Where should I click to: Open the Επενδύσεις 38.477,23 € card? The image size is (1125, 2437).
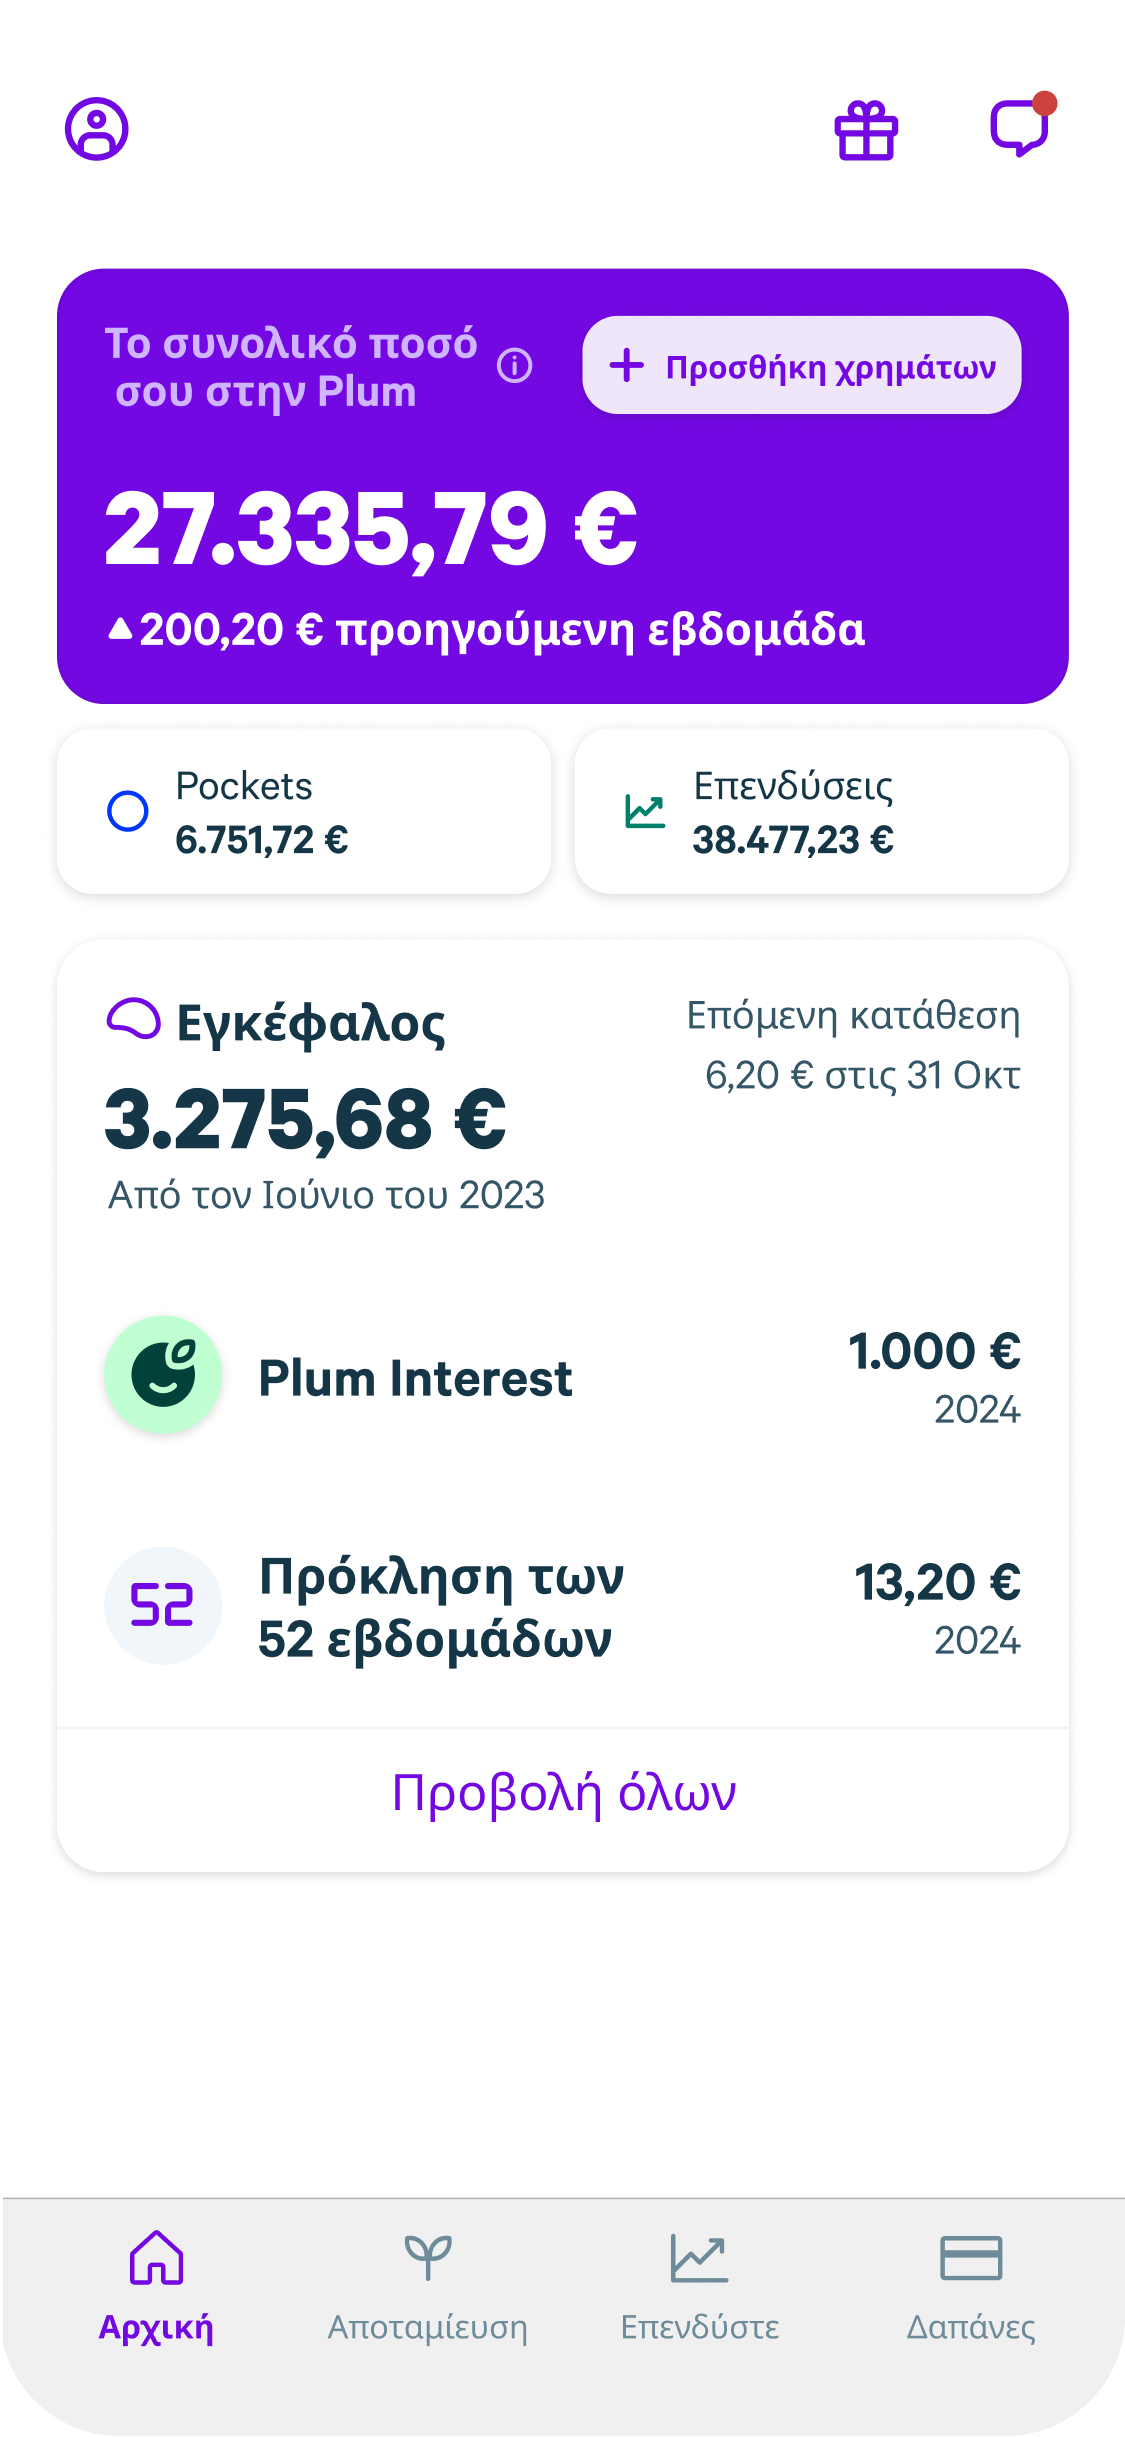821,811
